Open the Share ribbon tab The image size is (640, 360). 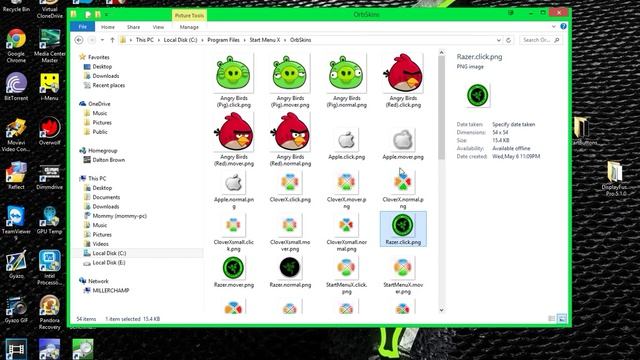133,27
